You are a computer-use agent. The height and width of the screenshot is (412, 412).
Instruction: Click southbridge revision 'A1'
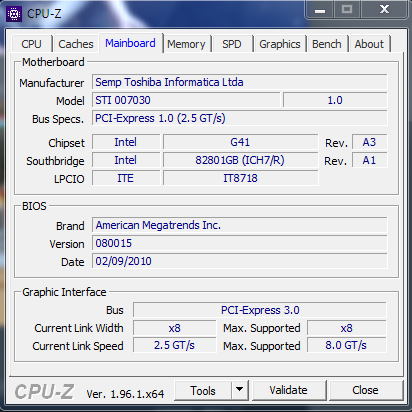tap(369, 160)
